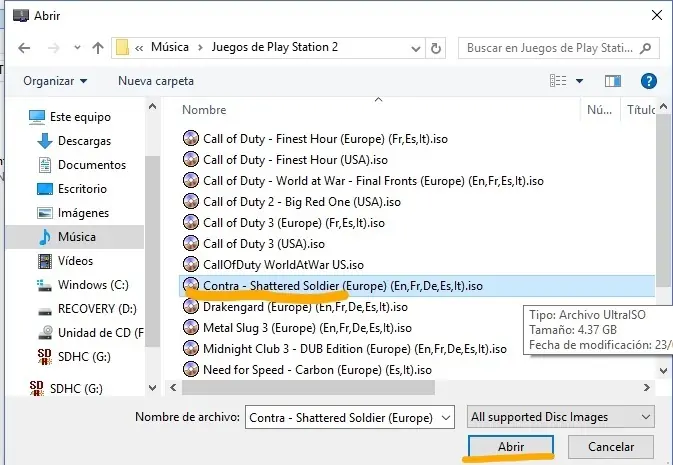Open RECOVERY (D:) drive
The height and width of the screenshot is (465, 673).
tap(87, 309)
